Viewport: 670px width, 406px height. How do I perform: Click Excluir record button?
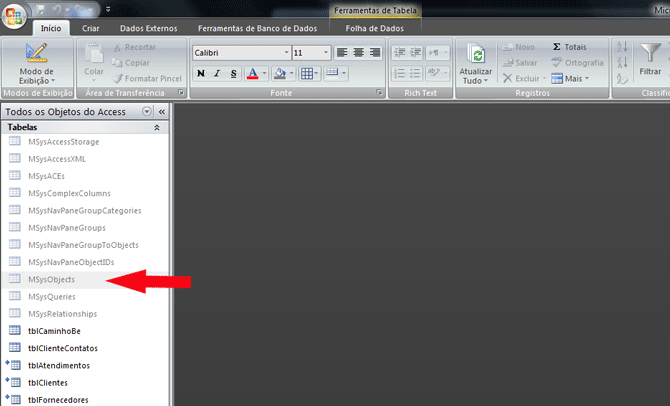pos(522,79)
